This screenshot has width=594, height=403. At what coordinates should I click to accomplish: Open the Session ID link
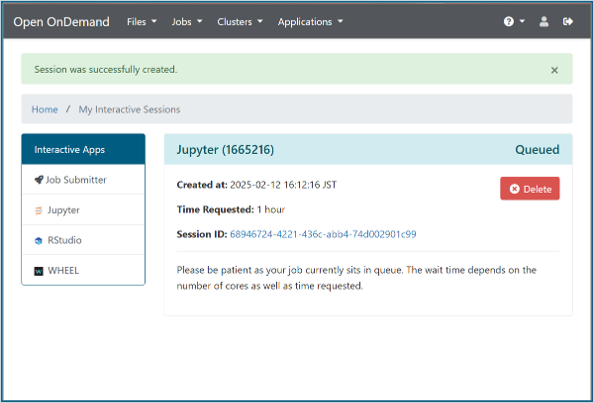point(323,234)
